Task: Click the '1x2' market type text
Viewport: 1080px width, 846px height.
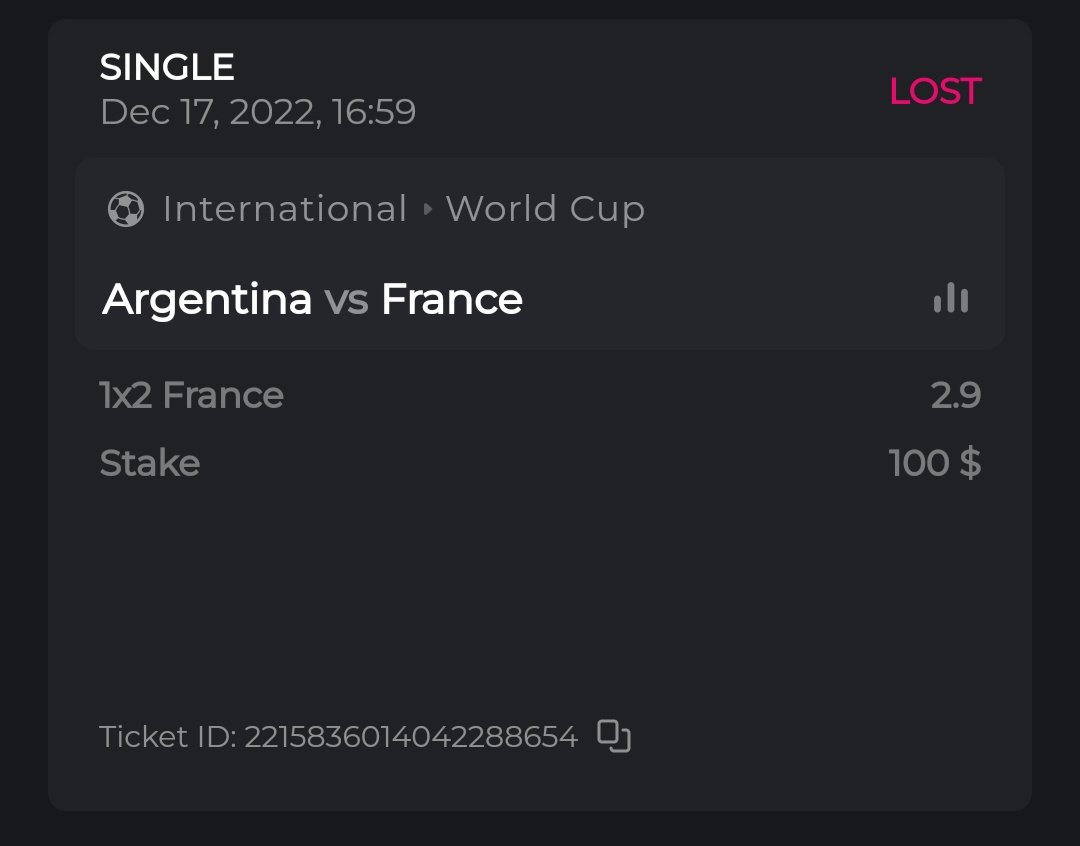Action: pyautogui.click(x=127, y=395)
